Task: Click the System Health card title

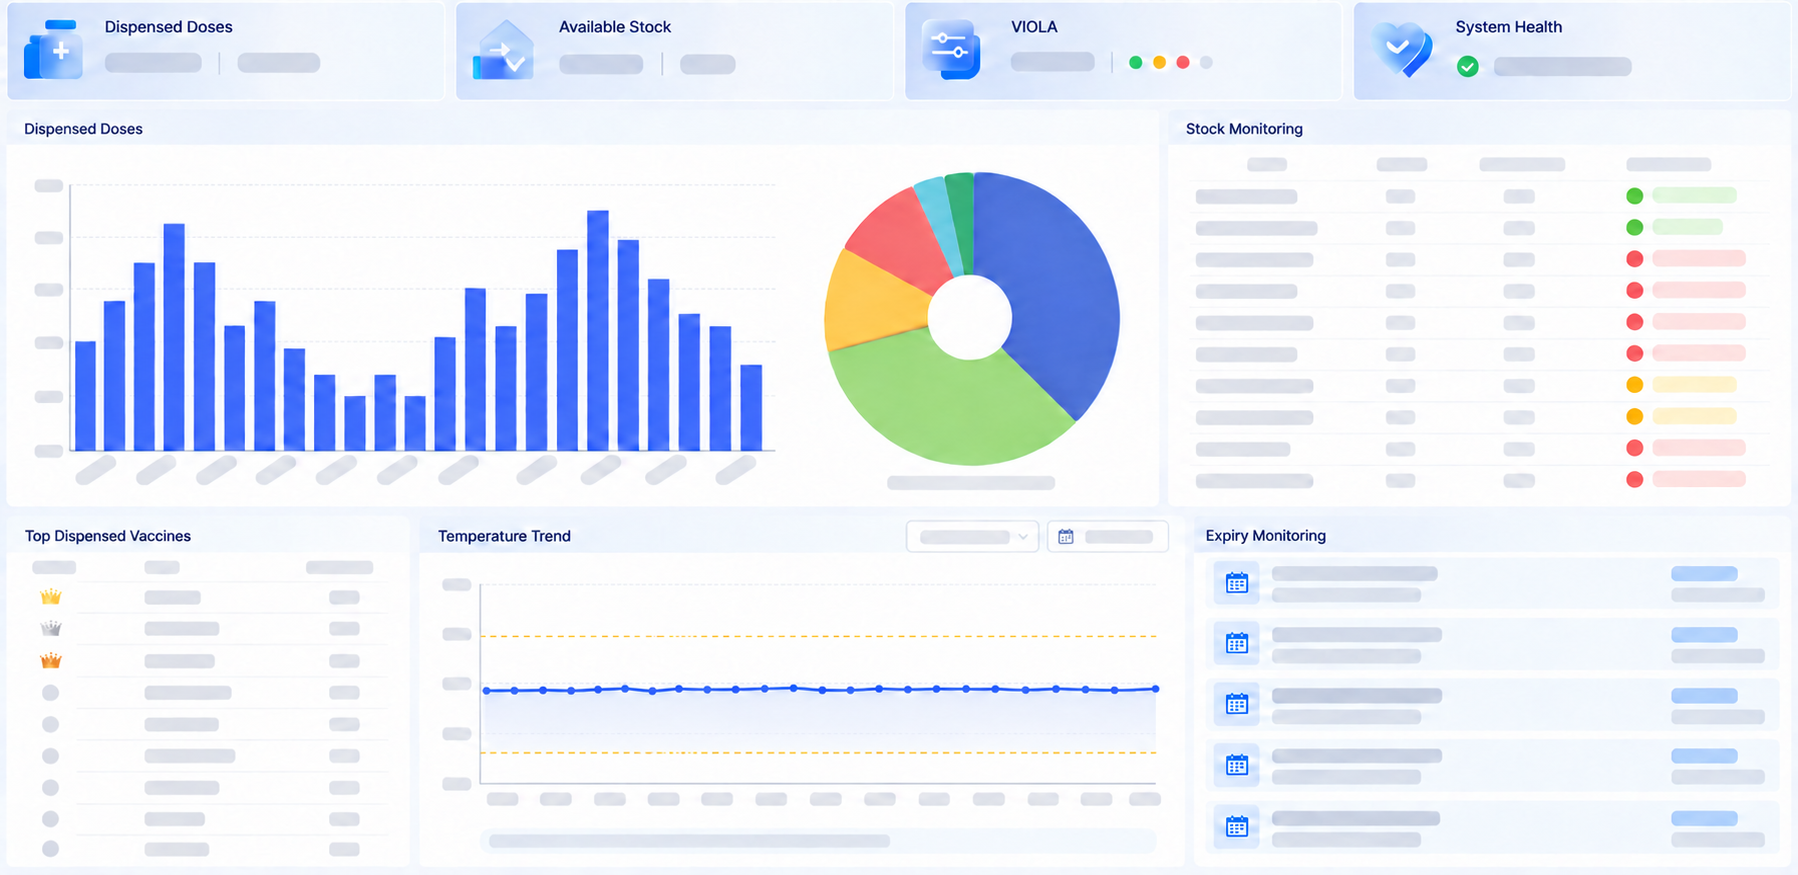Action: pyautogui.click(x=1509, y=27)
